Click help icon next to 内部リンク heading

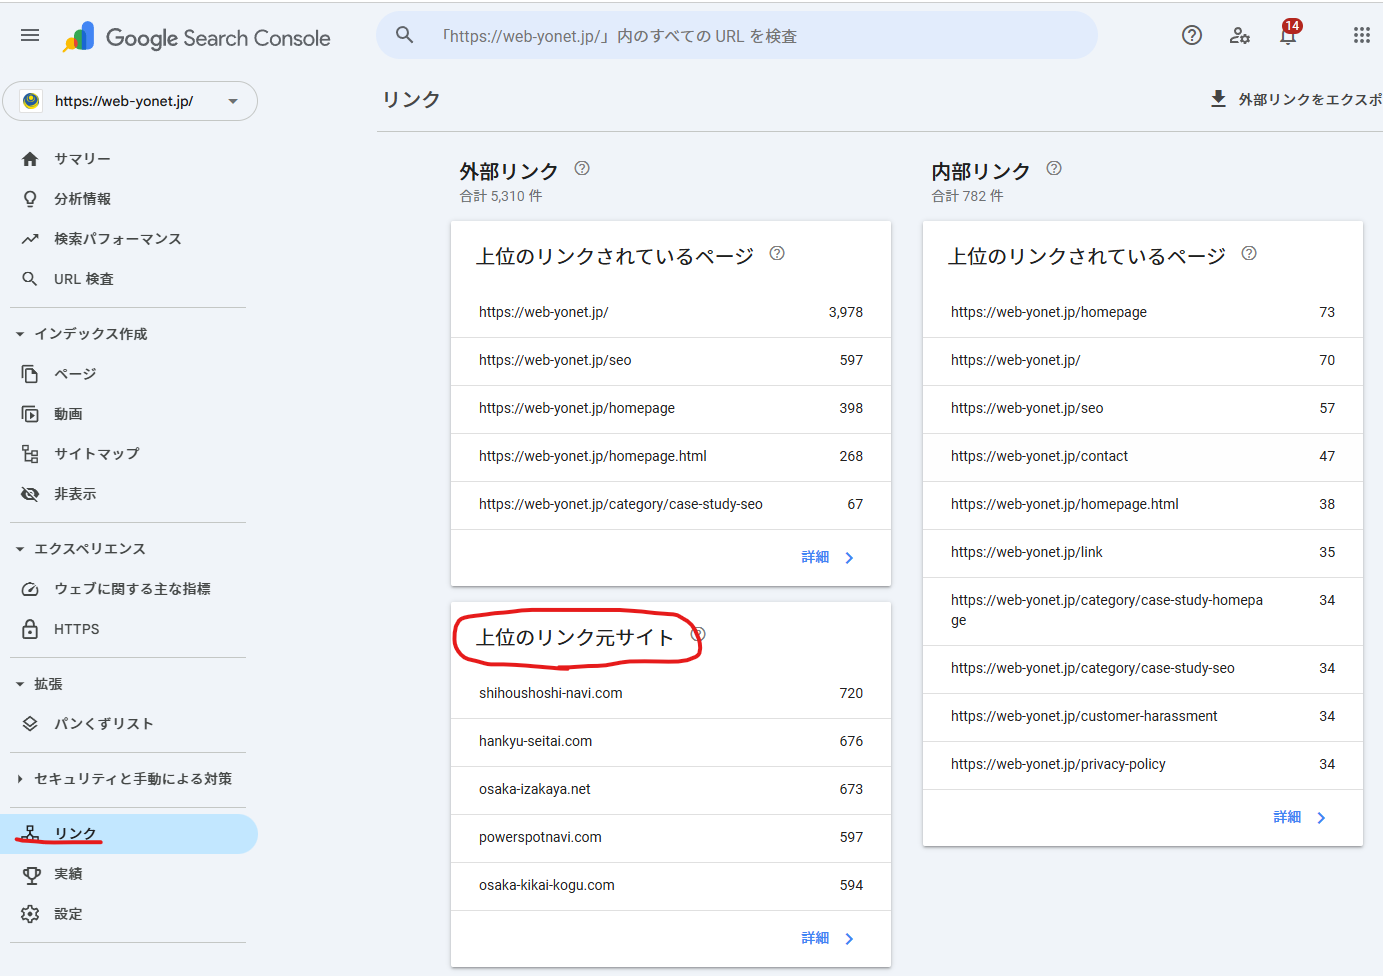(1054, 169)
